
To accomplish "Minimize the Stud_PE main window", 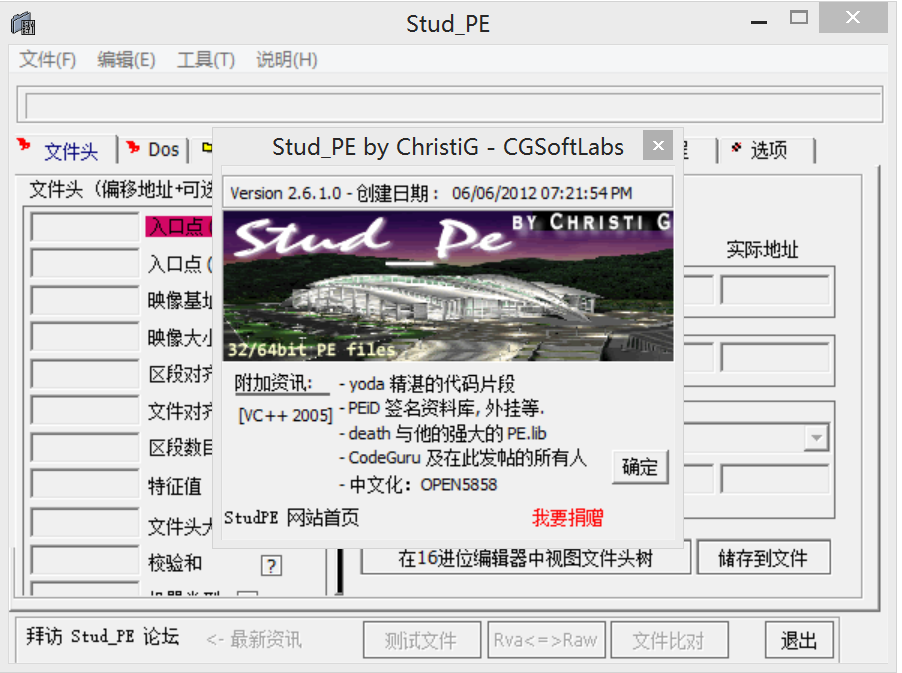I will [759, 22].
